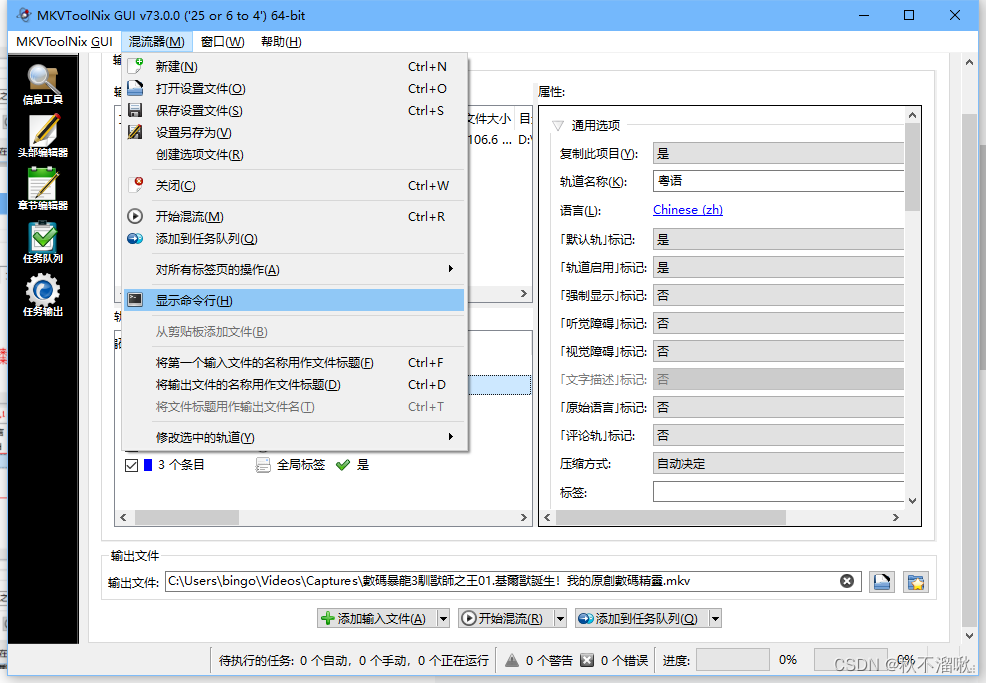
Task: Open the 头部编辑器 header editor
Action: 43,136
